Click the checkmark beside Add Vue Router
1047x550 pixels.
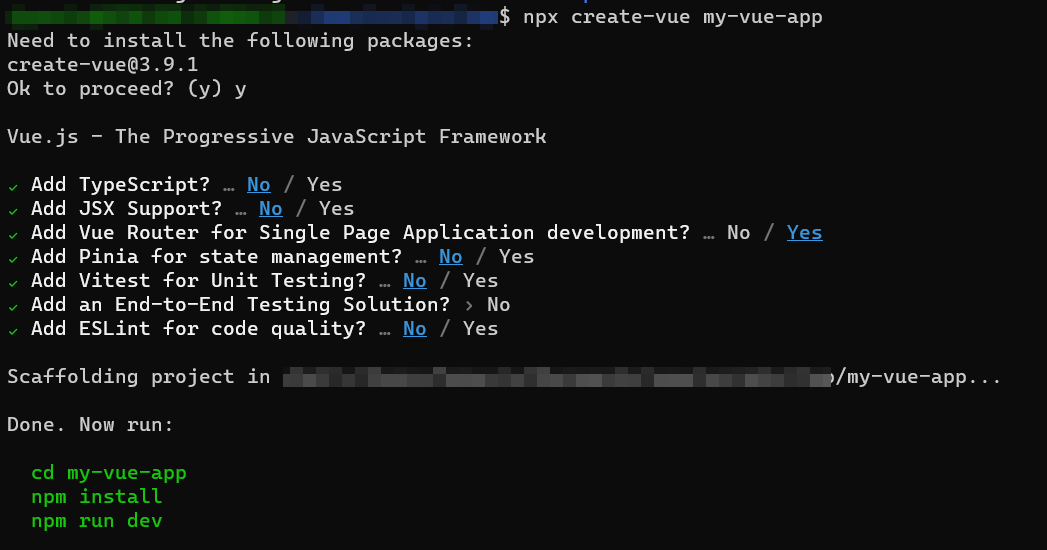click(13, 235)
